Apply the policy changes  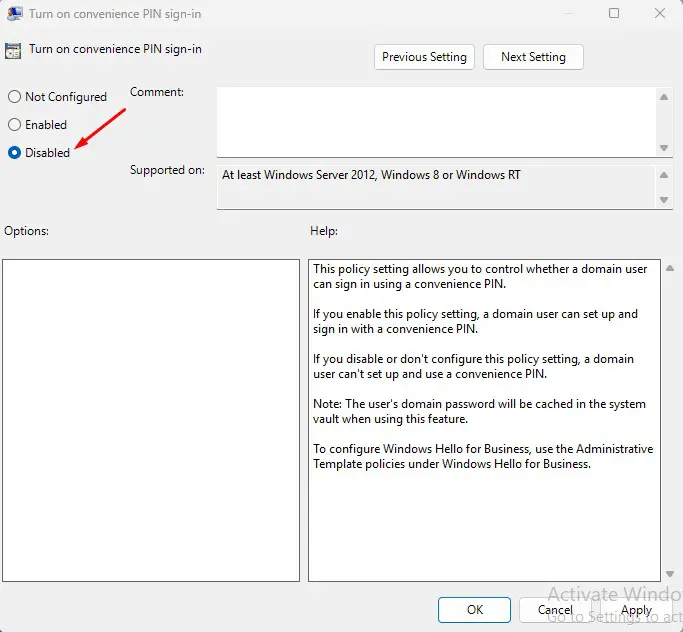tap(636, 609)
